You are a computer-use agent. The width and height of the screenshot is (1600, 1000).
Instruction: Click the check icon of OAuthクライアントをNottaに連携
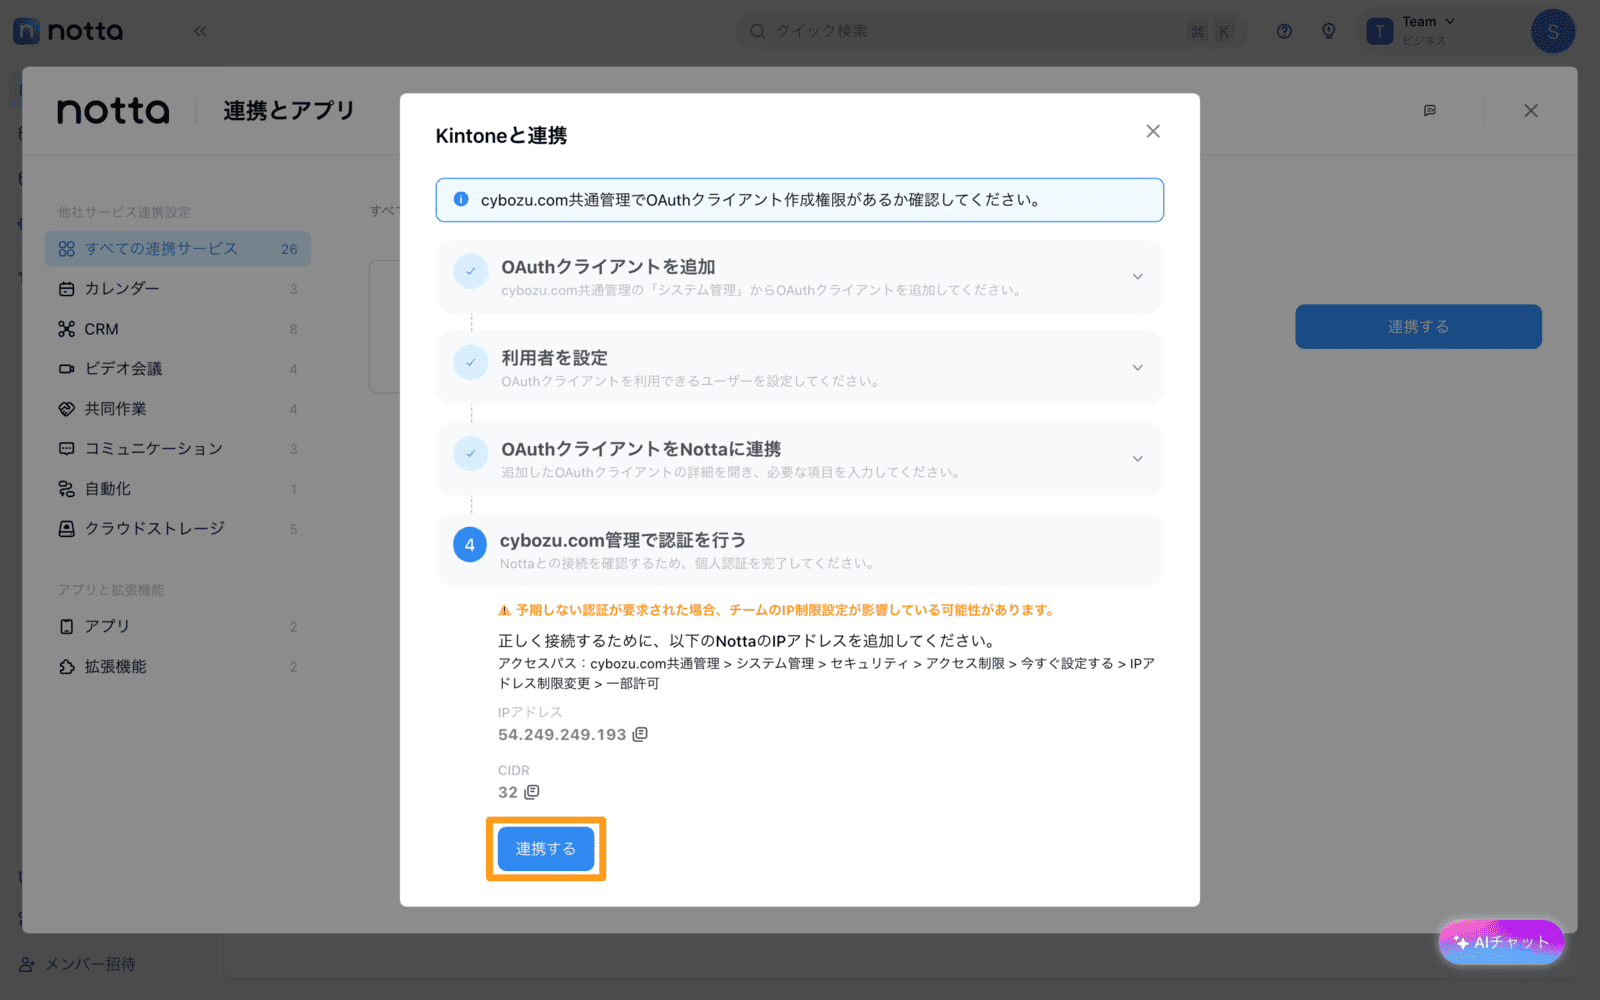(x=470, y=453)
